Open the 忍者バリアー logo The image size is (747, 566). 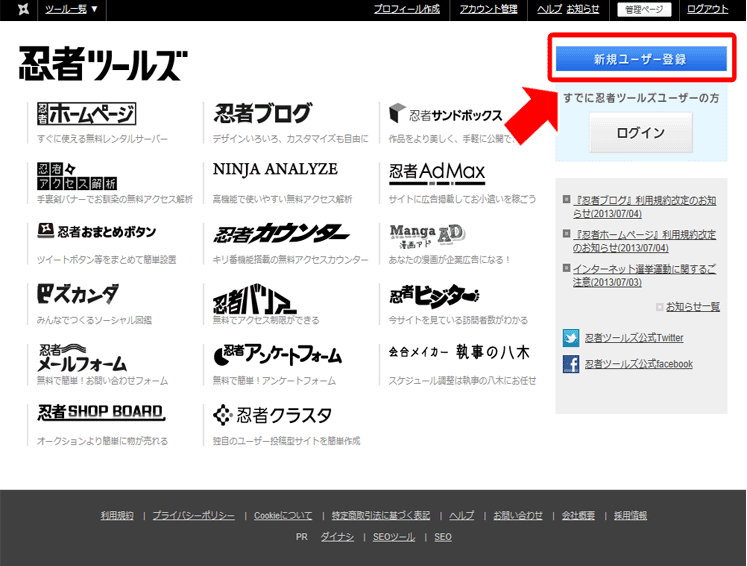click(x=254, y=299)
